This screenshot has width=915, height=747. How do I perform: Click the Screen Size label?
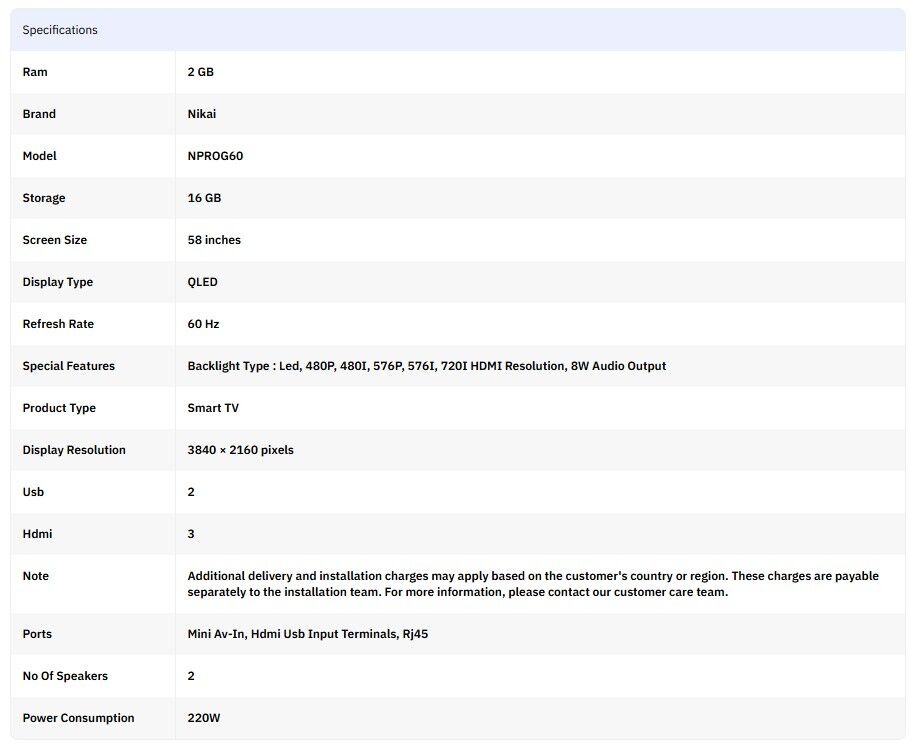(55, 240)
